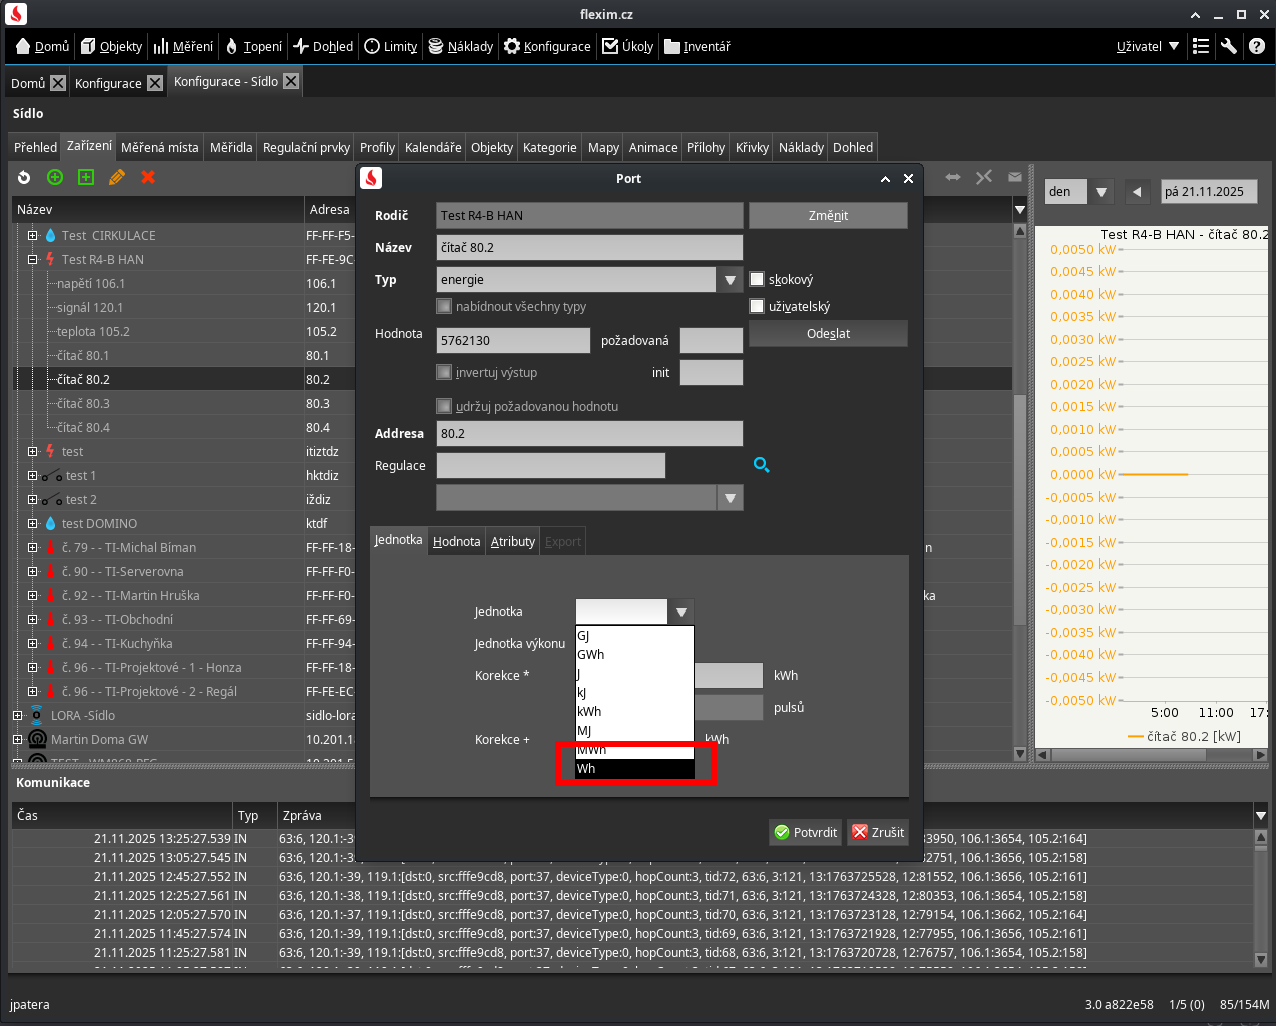Click the Potvrdit button
Image resolution: width=1276 pixels, height=1026 pixels.
[x=805, y=832]
